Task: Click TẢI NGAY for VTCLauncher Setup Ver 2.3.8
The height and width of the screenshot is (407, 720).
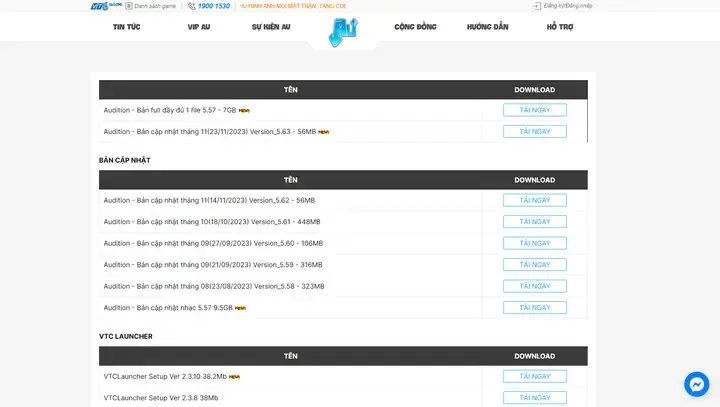Action: click(x=534, y=397)
